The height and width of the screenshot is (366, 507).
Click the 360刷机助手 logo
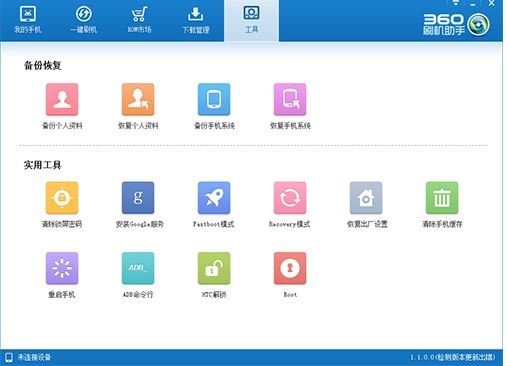coord(456,24)
